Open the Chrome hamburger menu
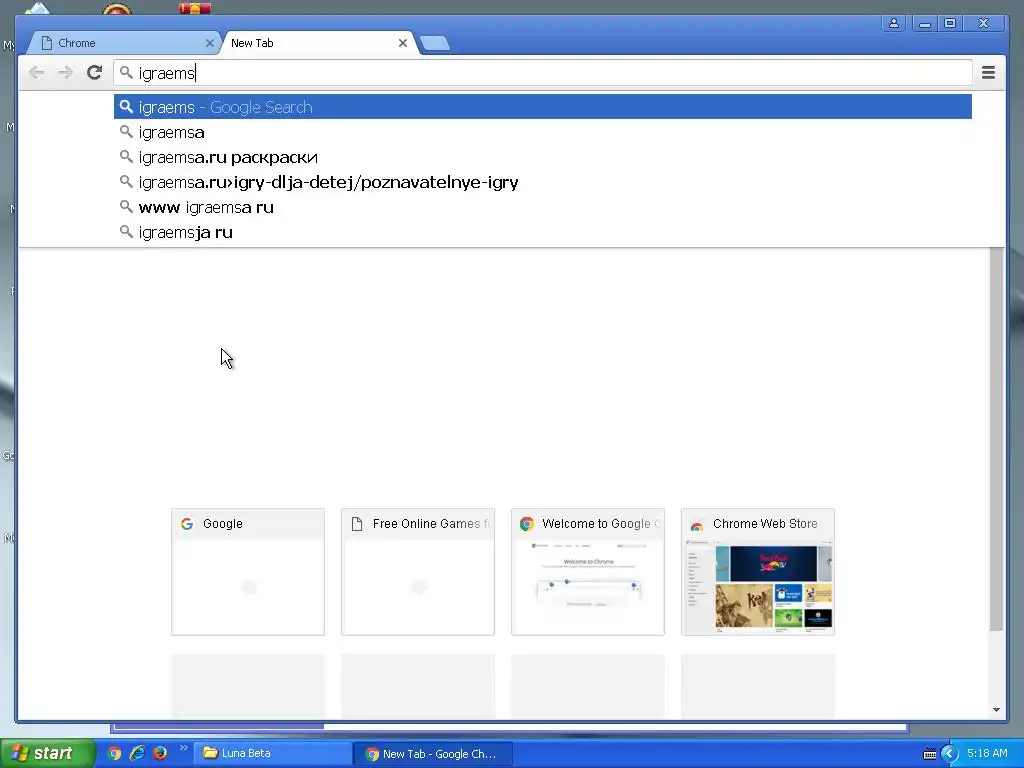This screenshot has width=1024, height=768. (988, 72)
